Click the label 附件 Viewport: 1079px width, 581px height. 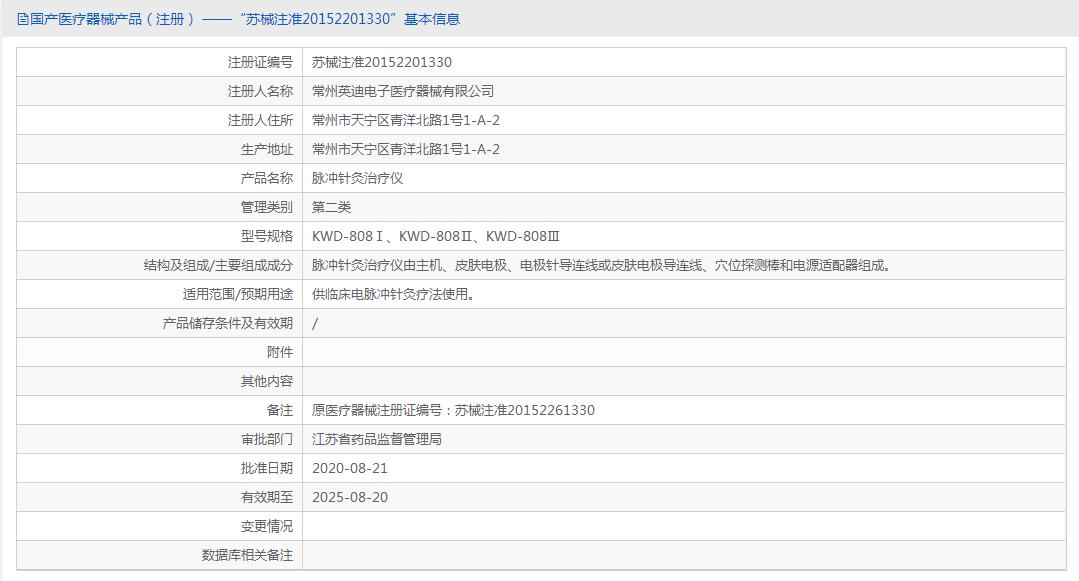[x=280, y=352]
